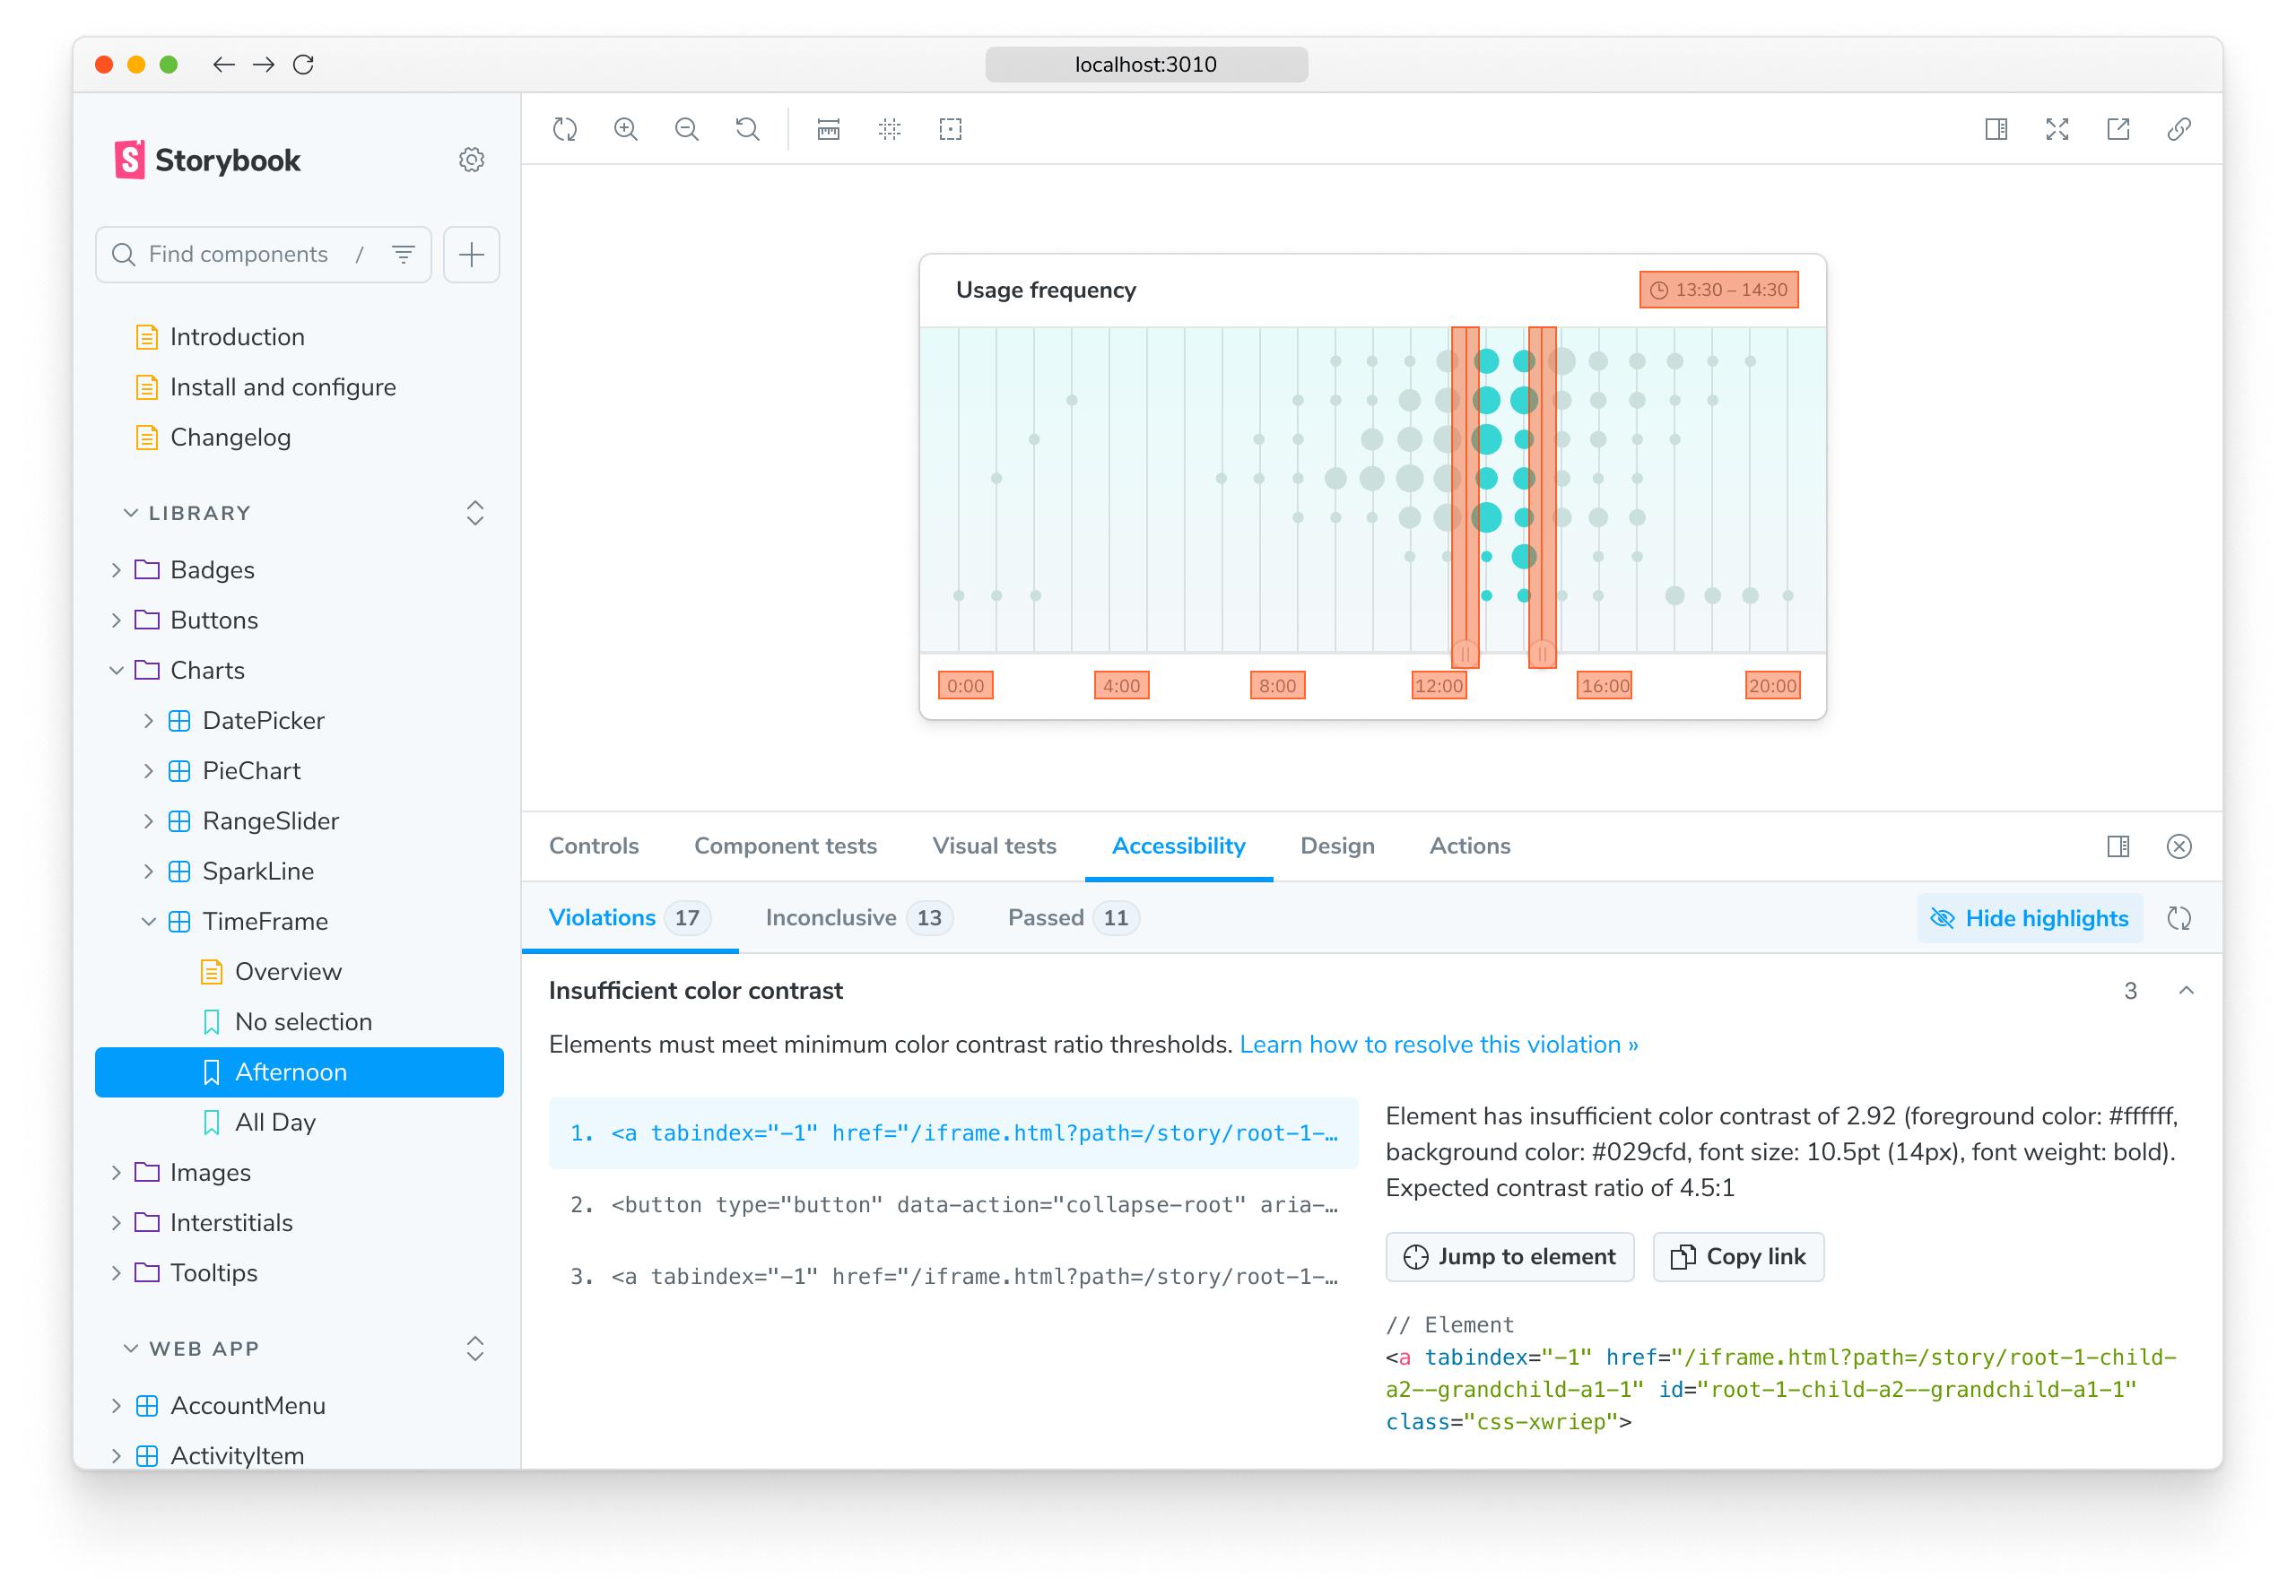
Task: Toggle fullscreen canvas mode
Action: (x=2057, y=129)
